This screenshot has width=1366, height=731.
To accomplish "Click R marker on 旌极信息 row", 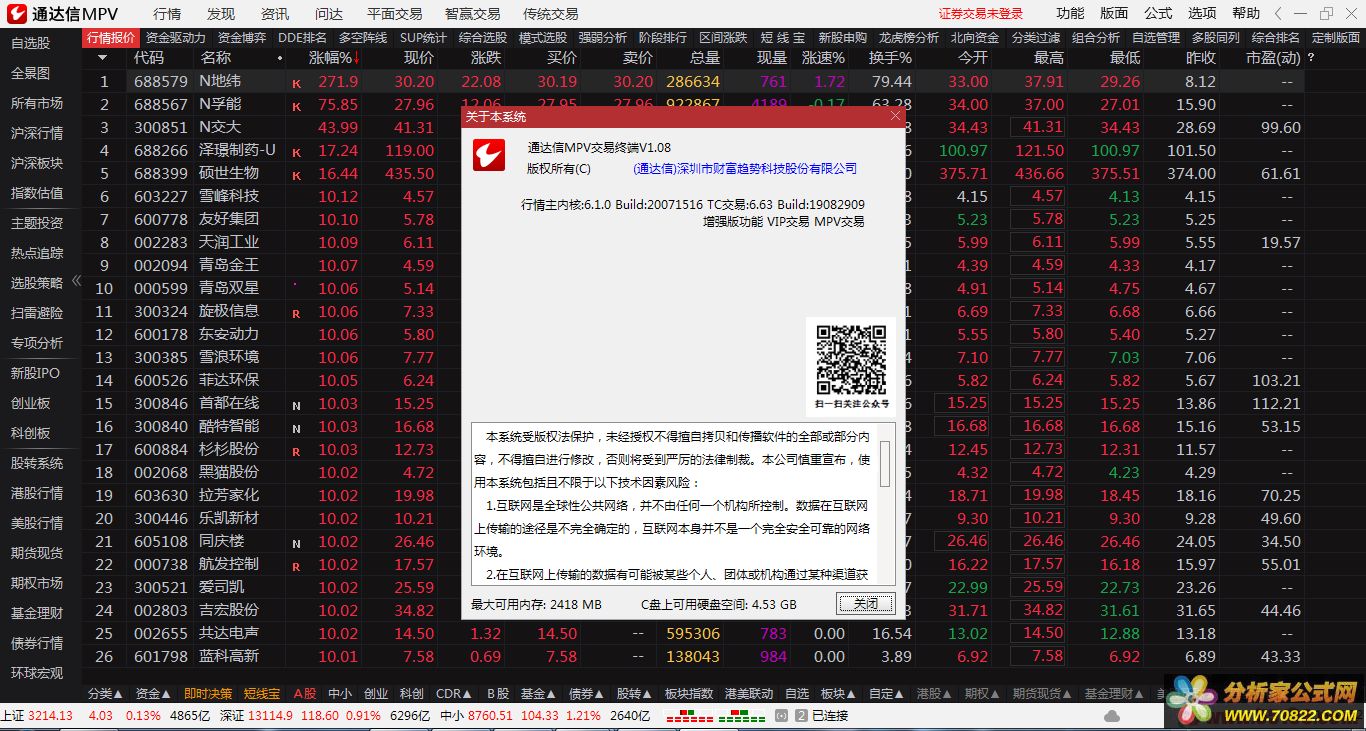I will [296, 313].
